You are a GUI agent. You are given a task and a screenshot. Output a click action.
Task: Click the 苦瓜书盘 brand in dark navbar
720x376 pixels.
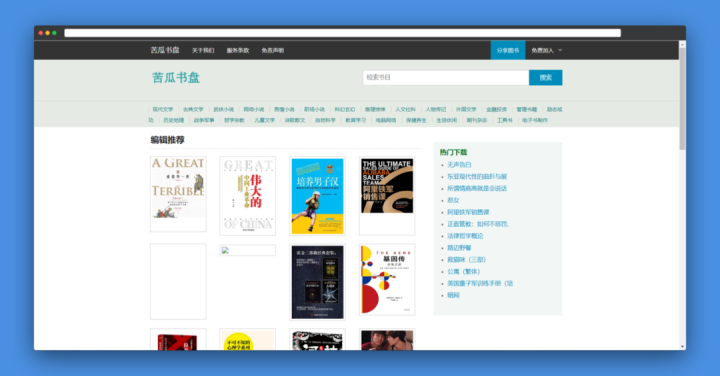[x=165, y=50]
